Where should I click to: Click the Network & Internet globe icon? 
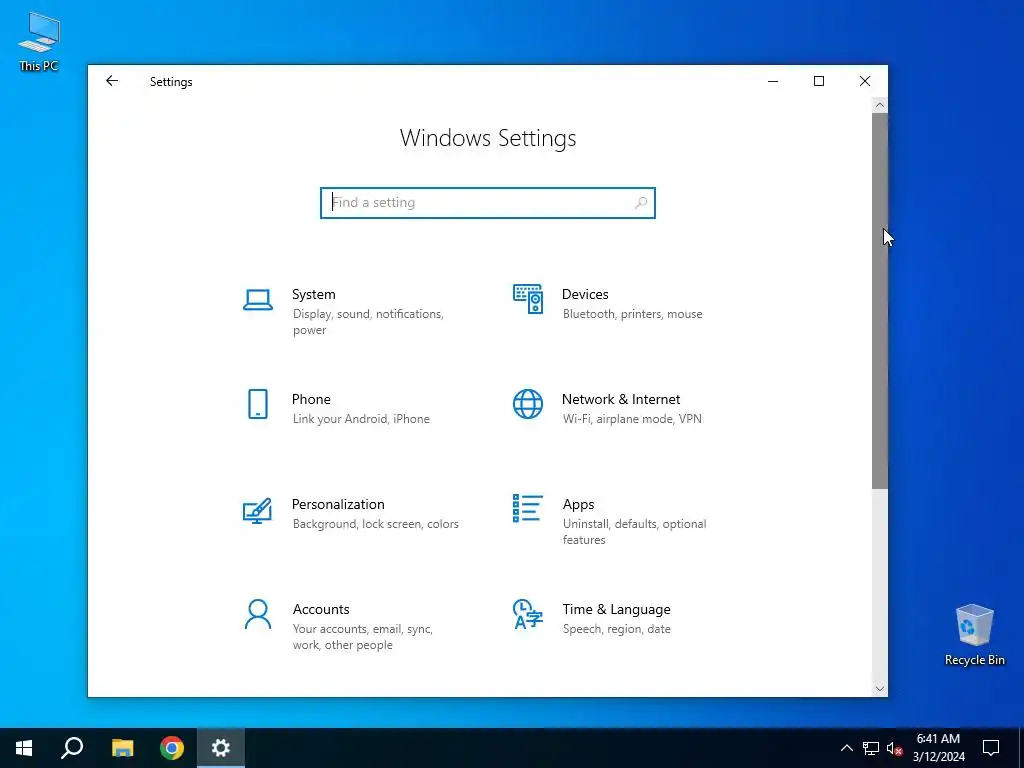528,404
